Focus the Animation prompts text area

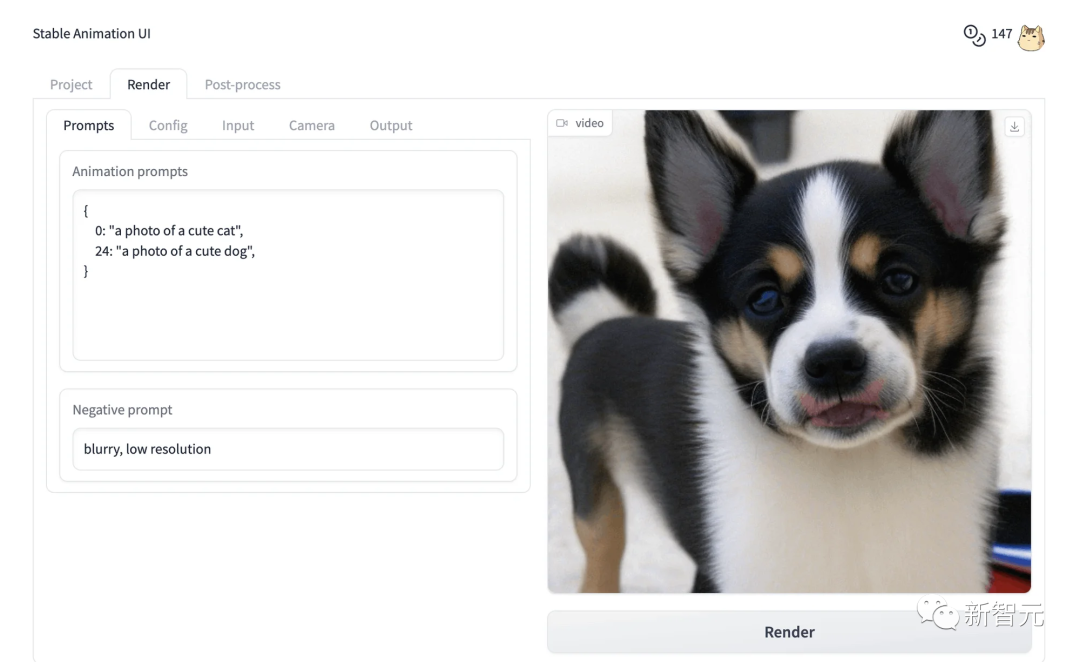click(288, 275)
